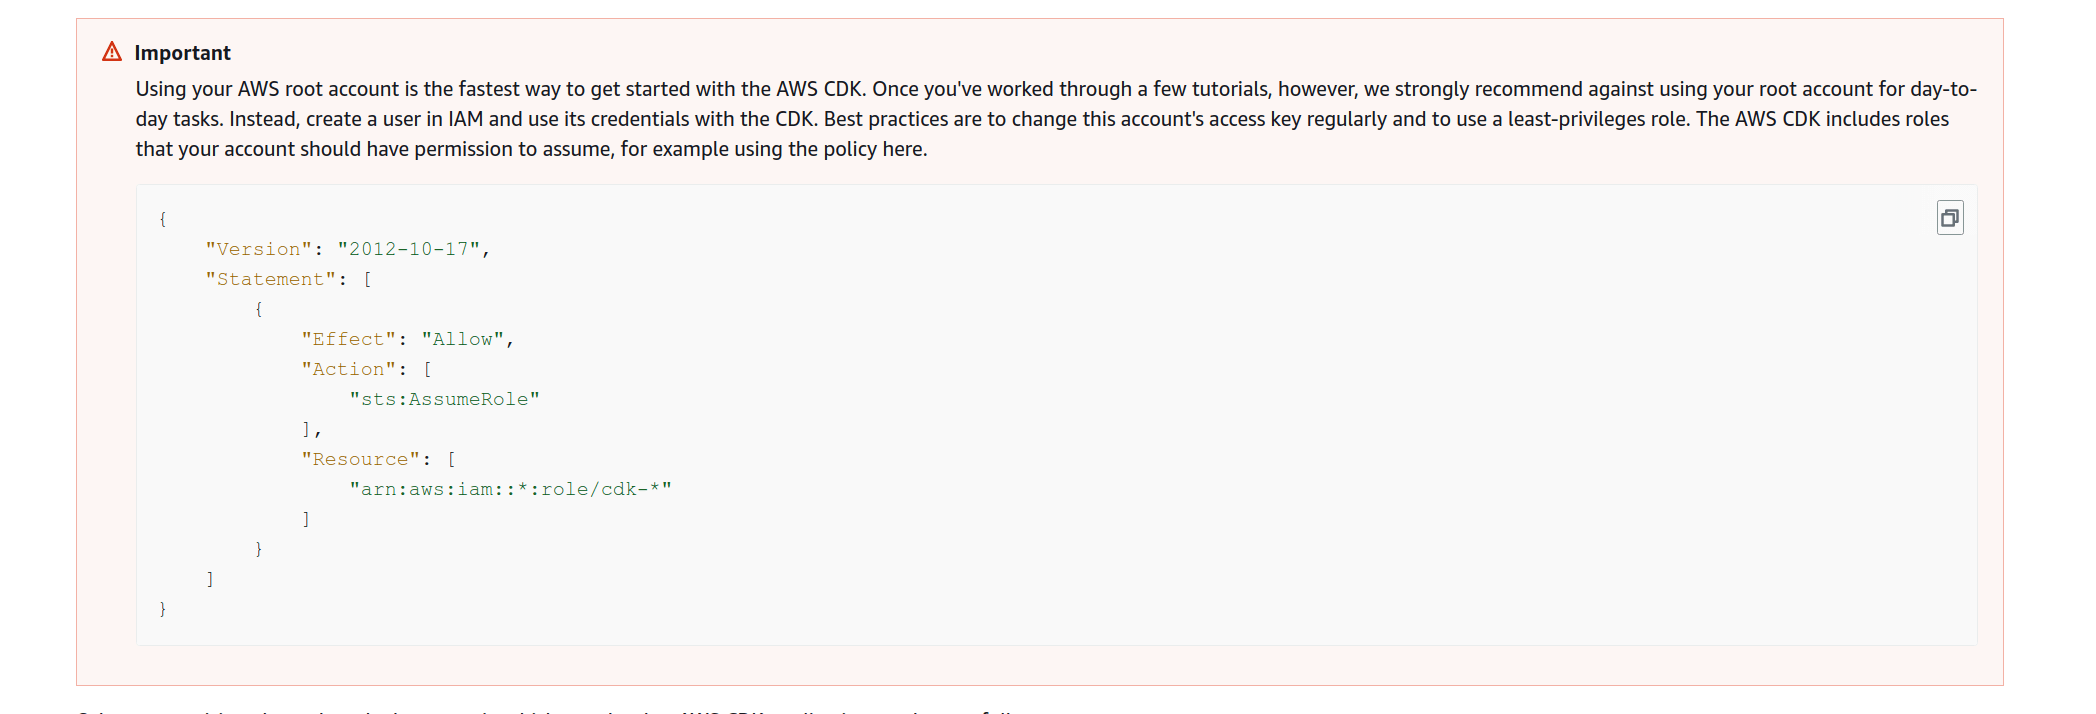Click the pink Important notice panel border
The height and width of the screenshot is (714, 2096).
77,350
